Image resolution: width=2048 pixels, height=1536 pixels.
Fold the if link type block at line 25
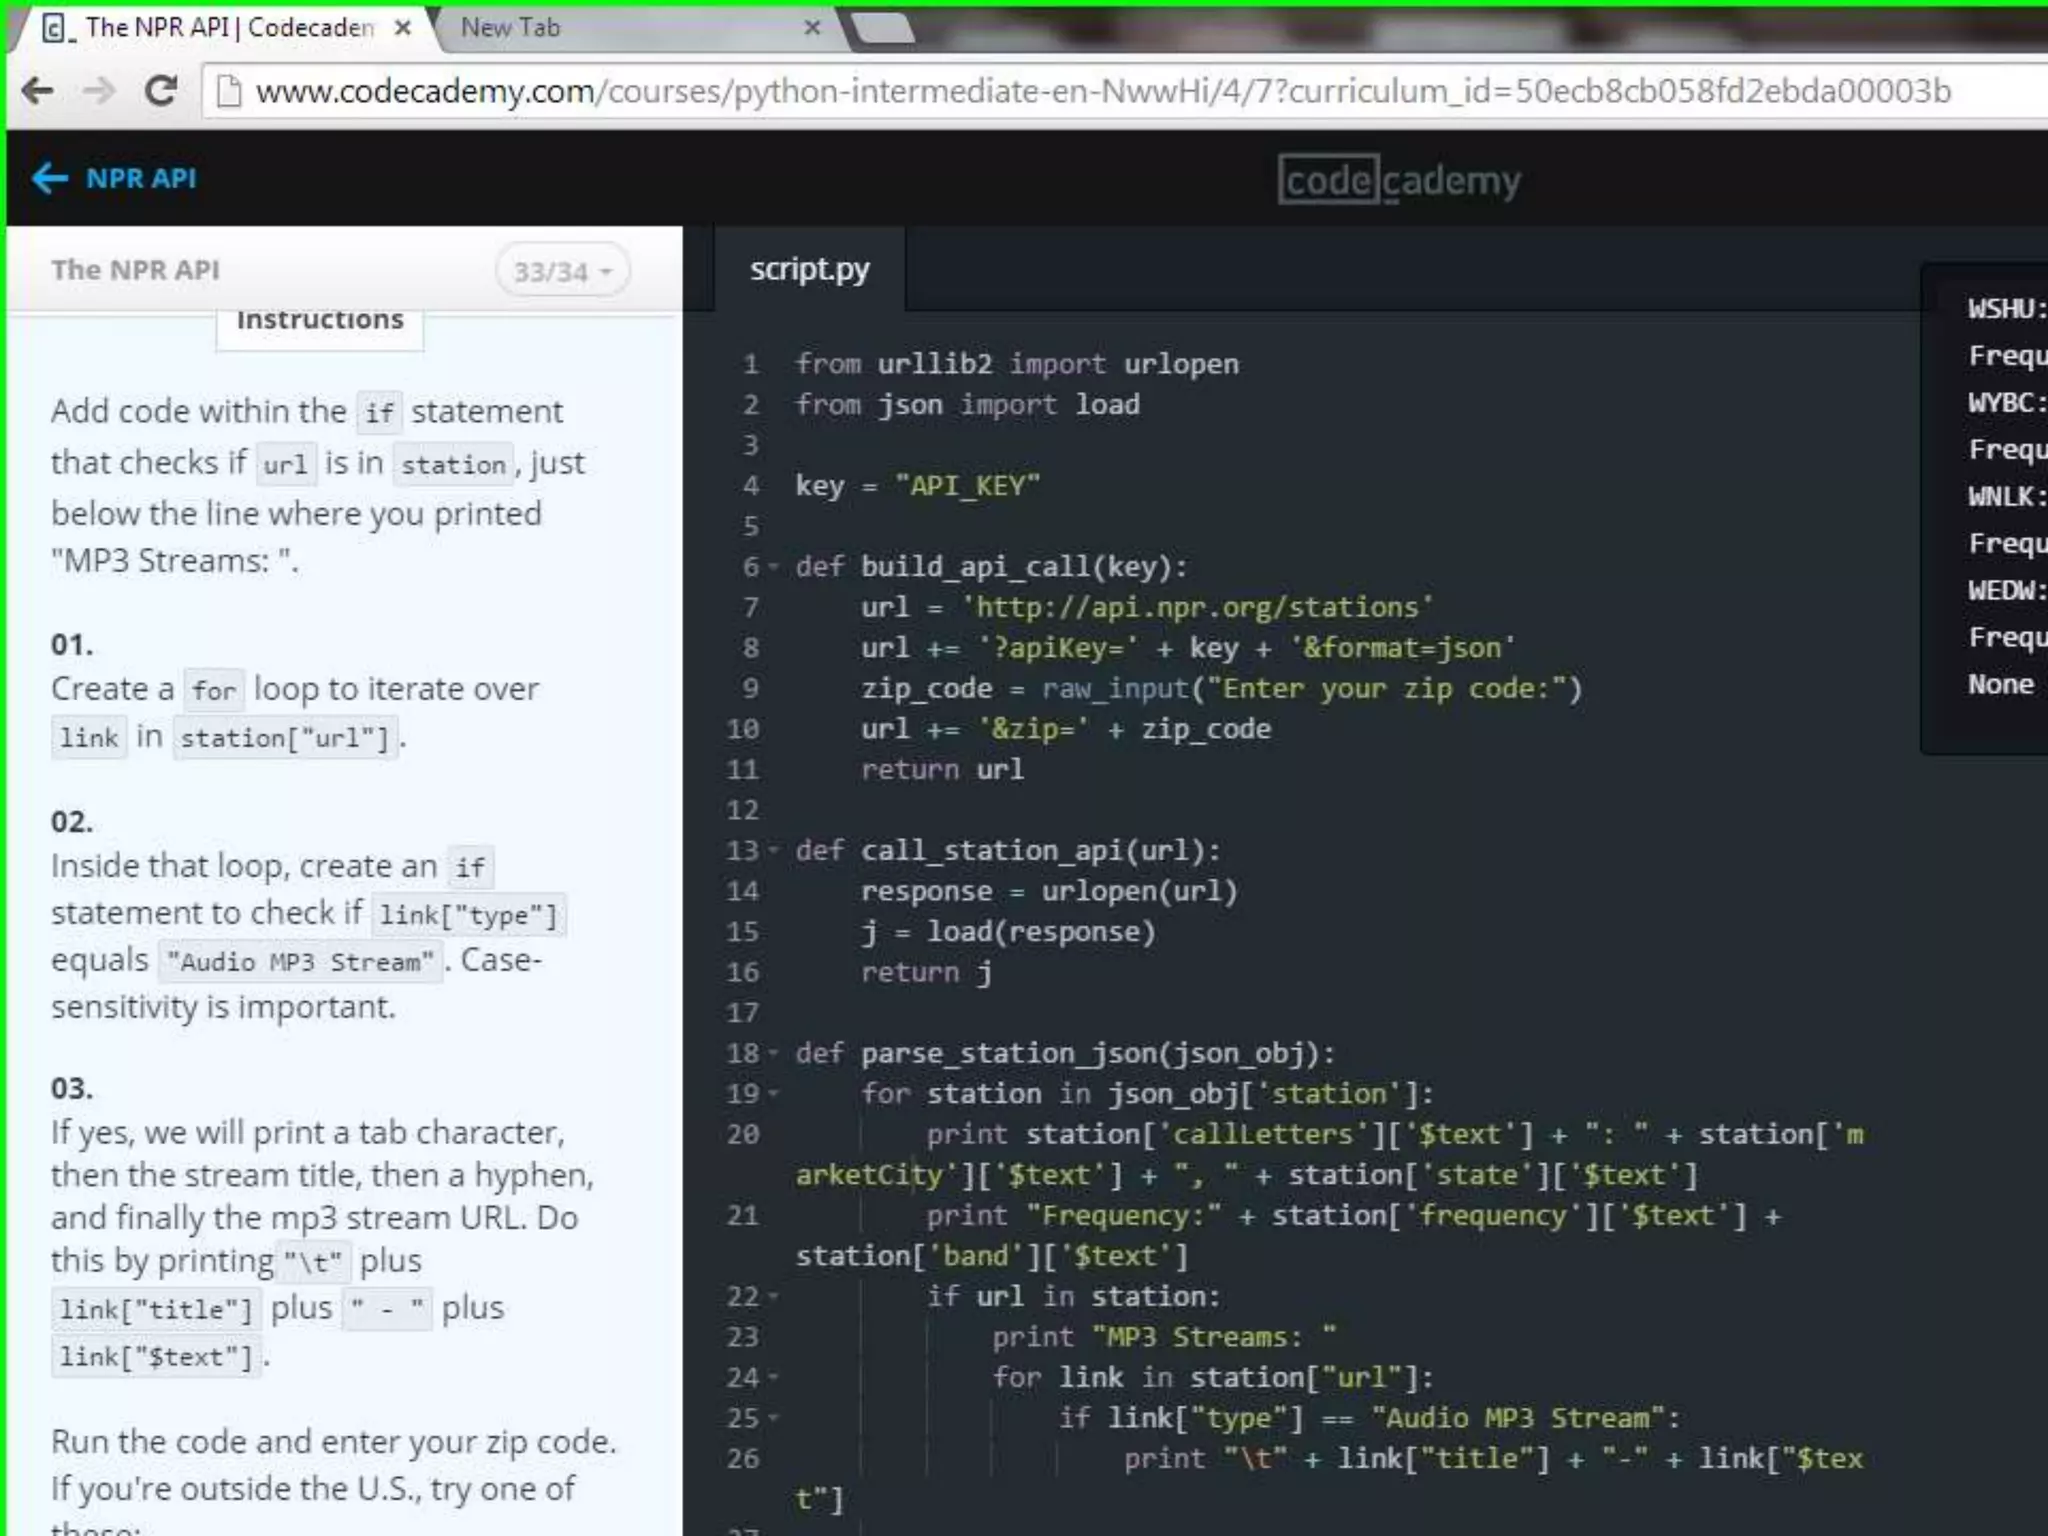click(773, 1418)
